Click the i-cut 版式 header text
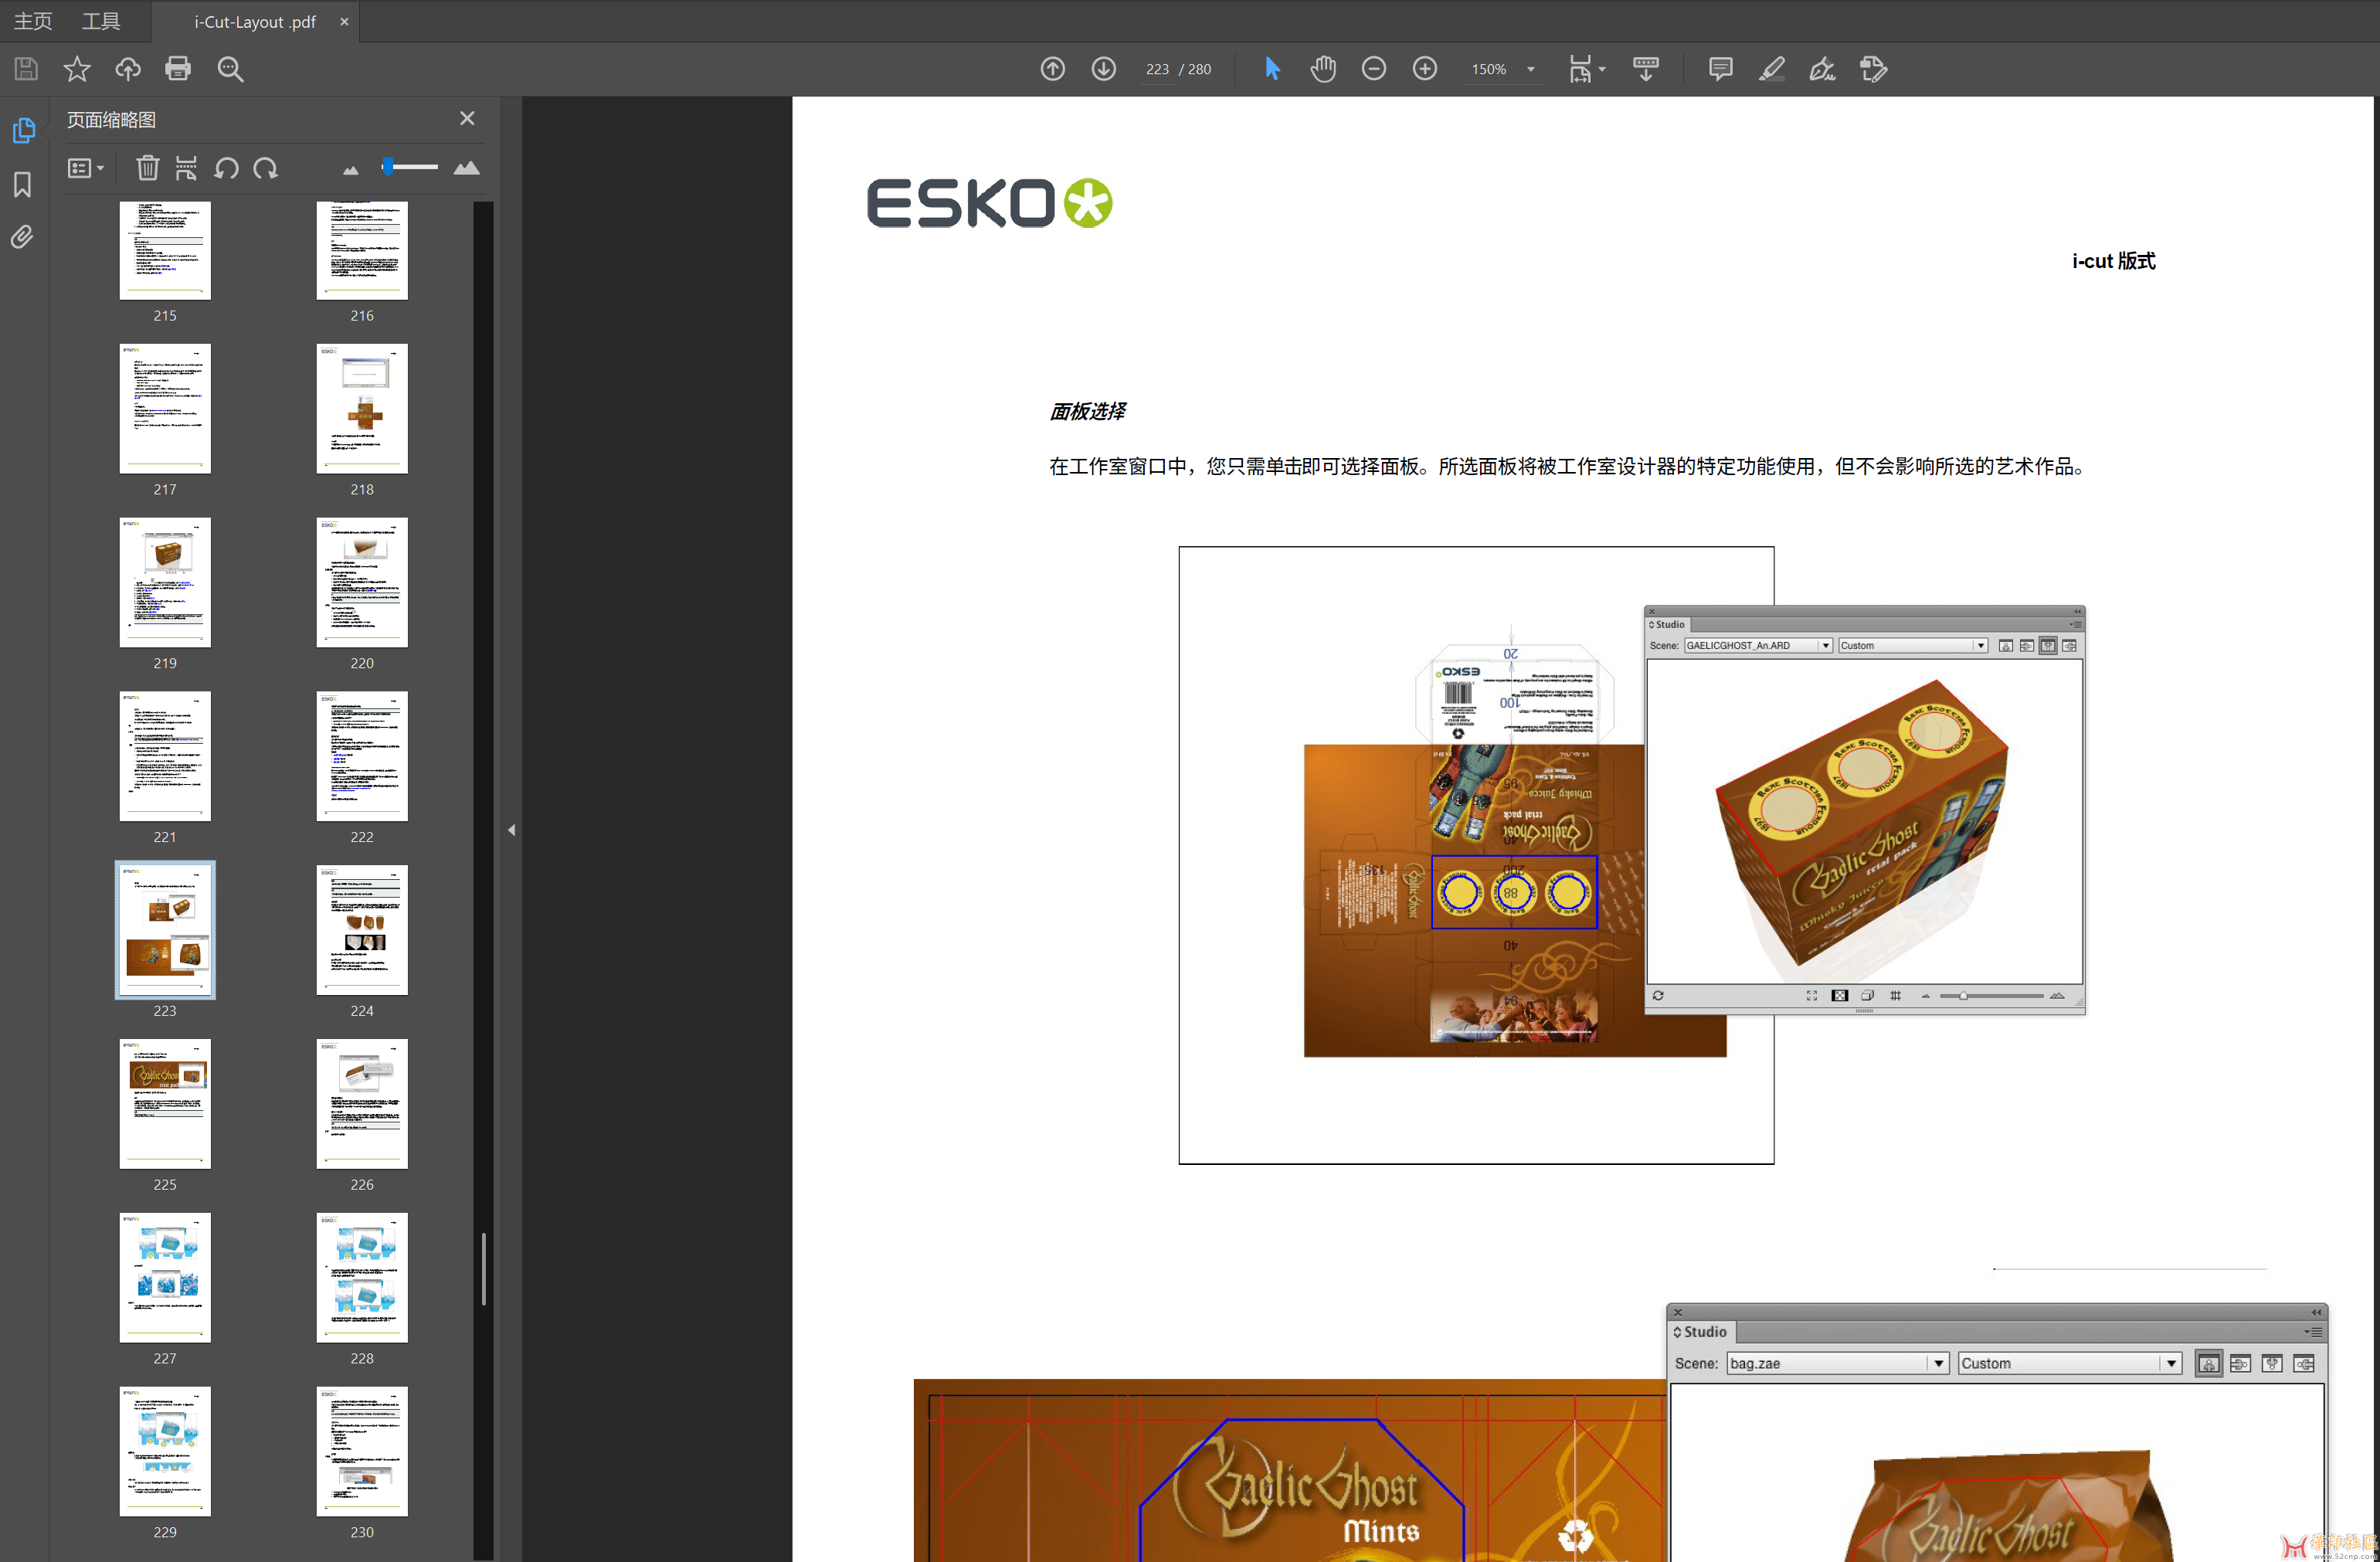The height and width of the screenshot is (1562, 2380). pos(2113,261)
